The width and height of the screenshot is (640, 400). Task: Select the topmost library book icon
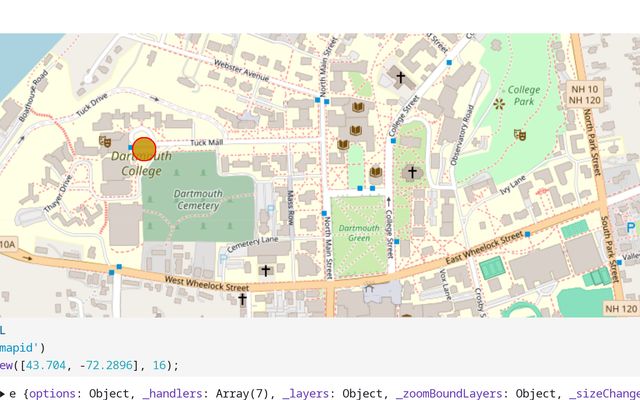click(x=359, y=107)
